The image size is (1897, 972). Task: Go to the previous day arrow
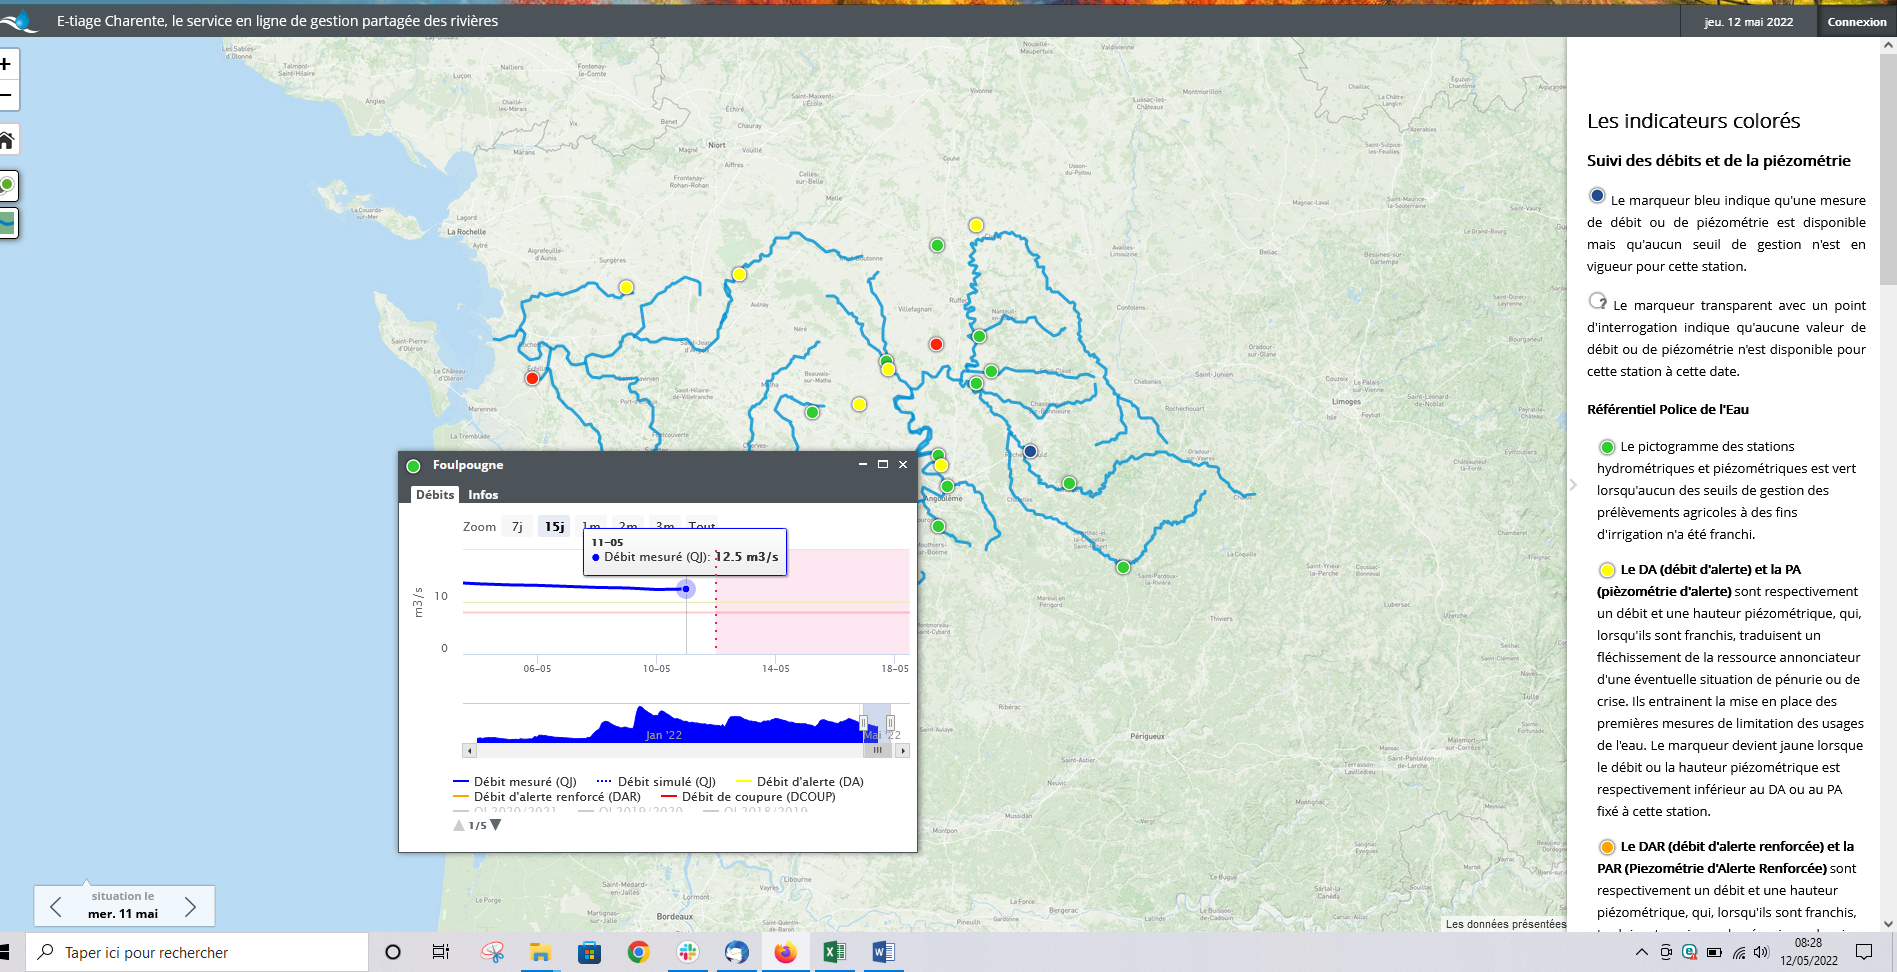[x=56, y=906]
